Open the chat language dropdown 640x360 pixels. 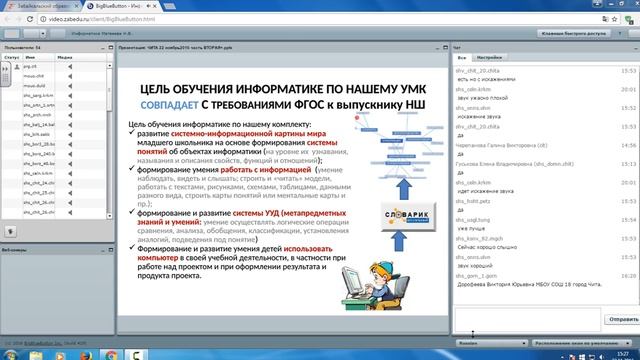pyautogui.click(x=492, y=343)
